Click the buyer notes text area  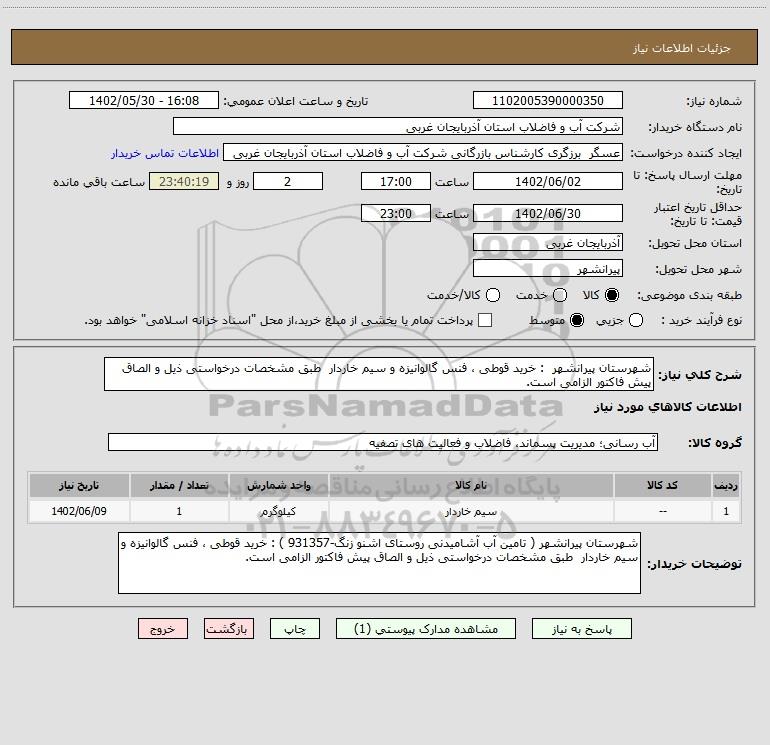[x=380, y=563]
